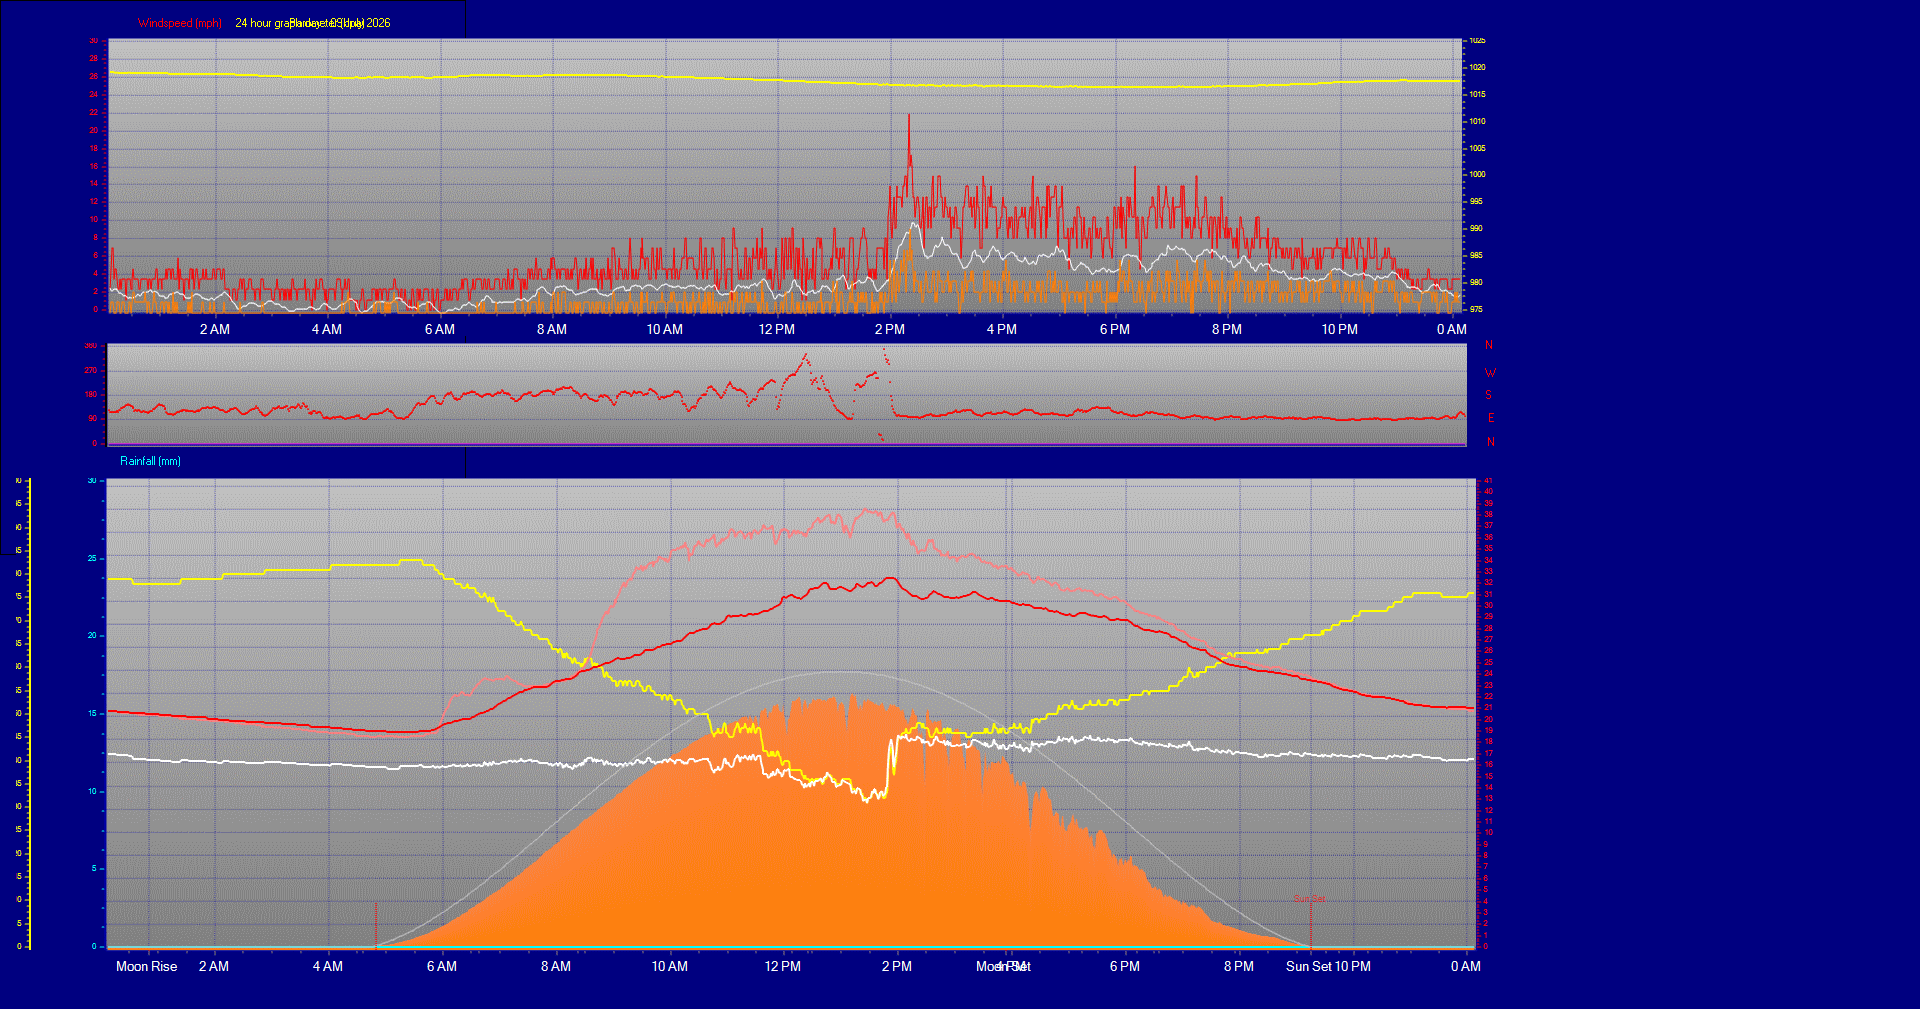
Task: Select "8 AM" on the windspeed chart axis
Action: tap(551, 329)
